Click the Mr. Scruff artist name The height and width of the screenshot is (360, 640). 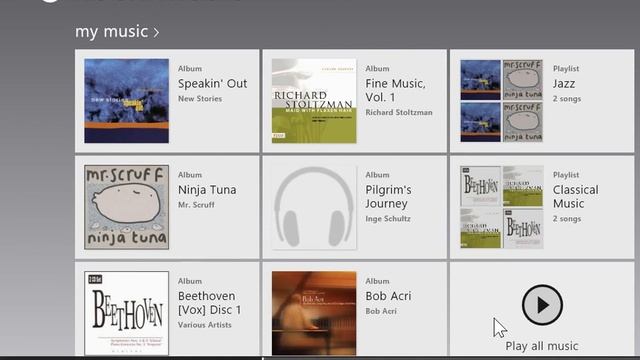pos(196,205)
